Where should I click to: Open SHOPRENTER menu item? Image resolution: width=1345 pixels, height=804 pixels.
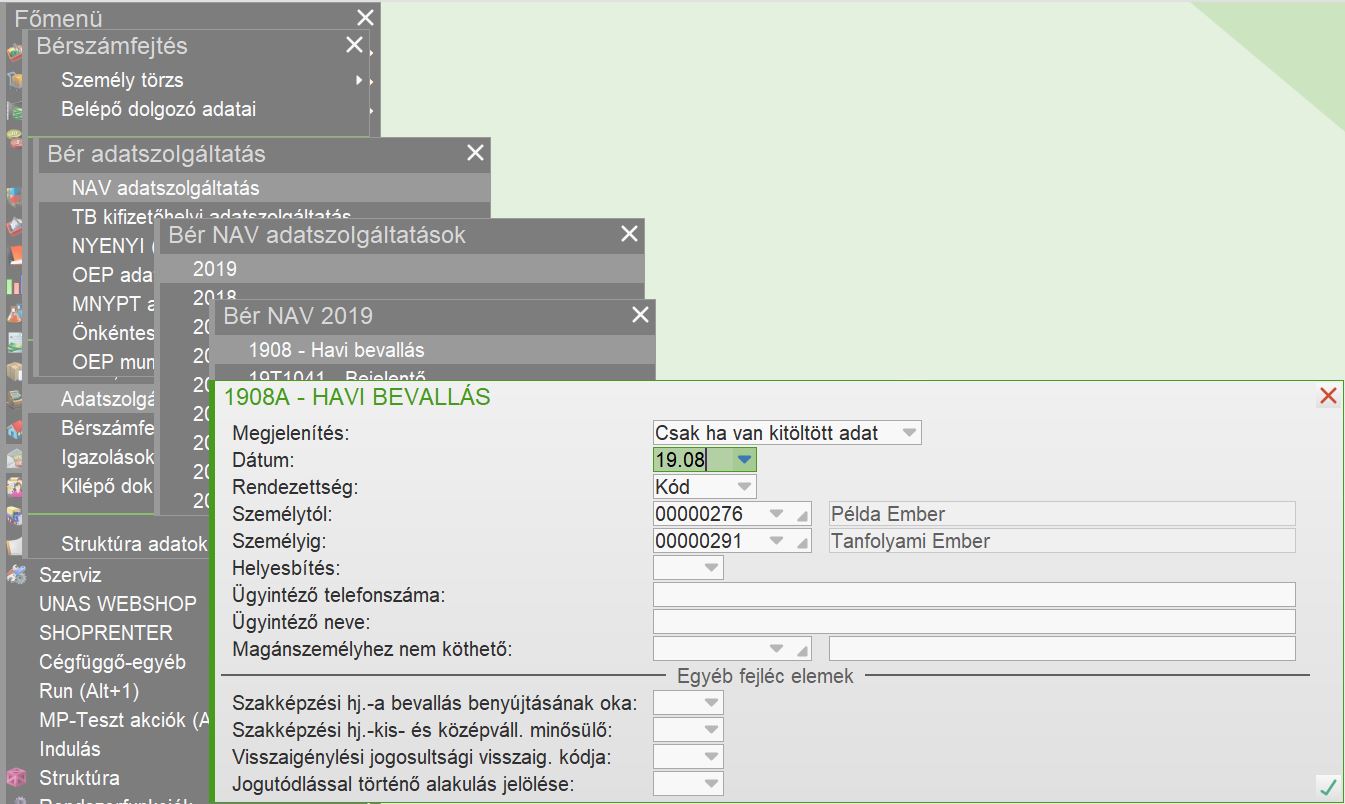pos(106,633)
